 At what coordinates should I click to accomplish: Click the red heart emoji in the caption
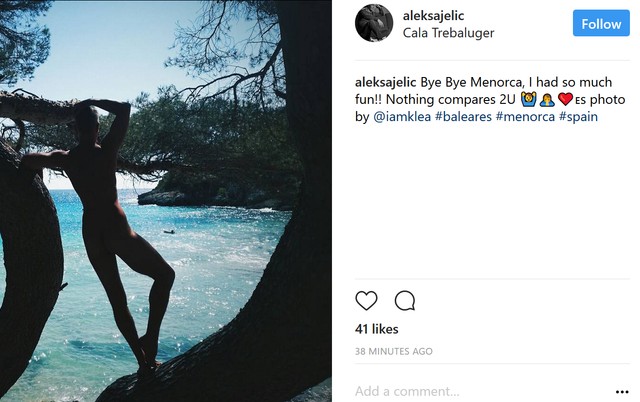click(x=565, y=100)
